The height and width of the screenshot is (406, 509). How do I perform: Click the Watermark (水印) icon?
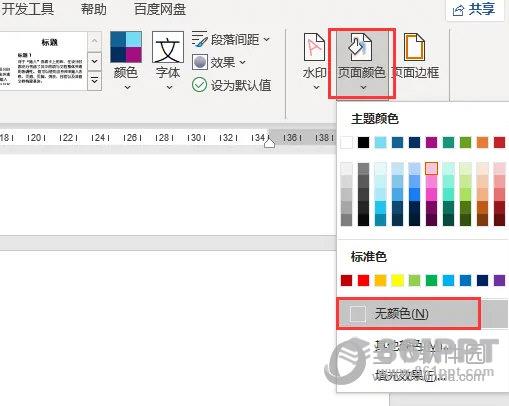click(x=314, y=47)
